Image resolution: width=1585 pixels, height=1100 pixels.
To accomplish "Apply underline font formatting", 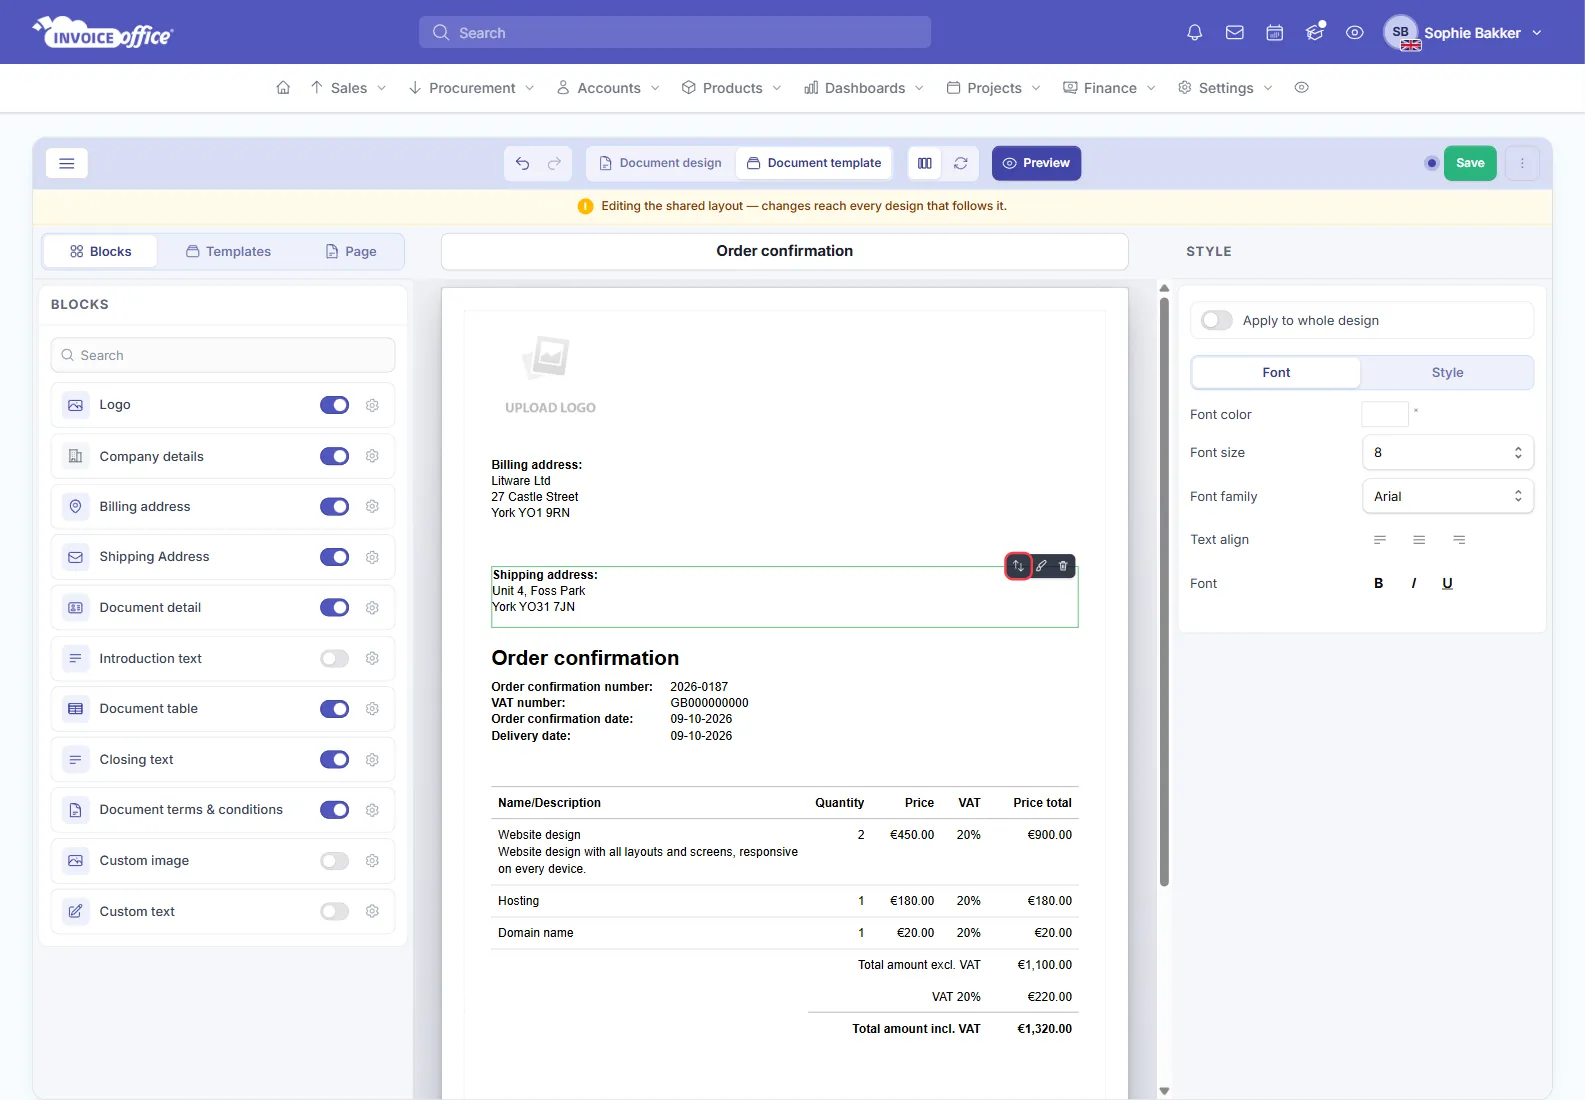I will pyautogui.click(x=1447, y=583).
